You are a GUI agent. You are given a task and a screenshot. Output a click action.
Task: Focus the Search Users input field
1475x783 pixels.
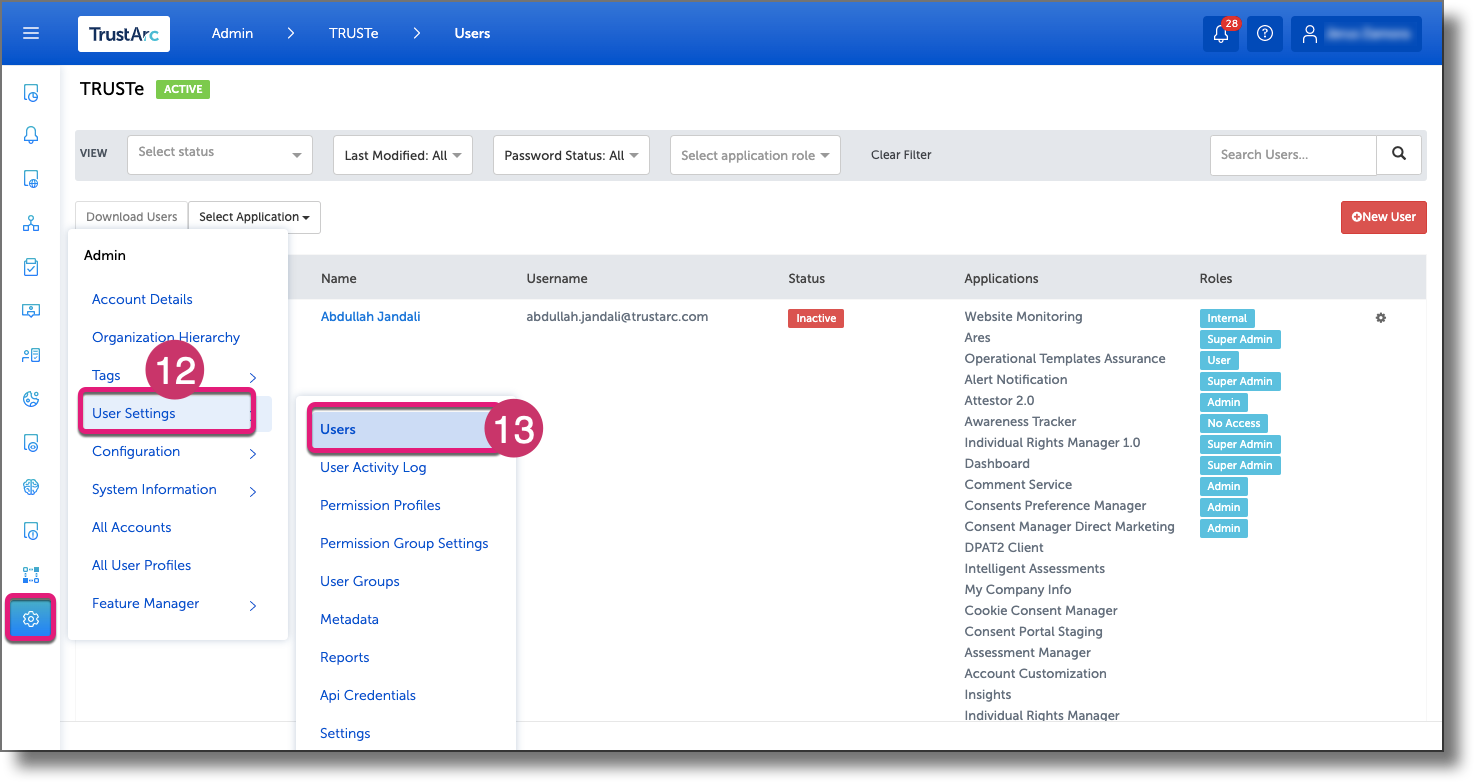1293,155
